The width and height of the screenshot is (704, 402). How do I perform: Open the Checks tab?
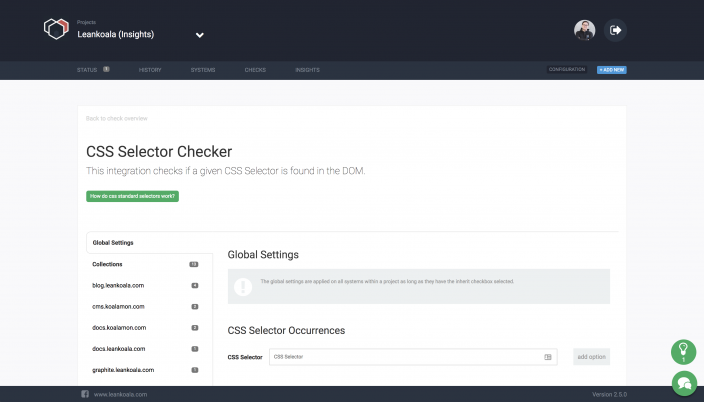click(x=255, y=70)
